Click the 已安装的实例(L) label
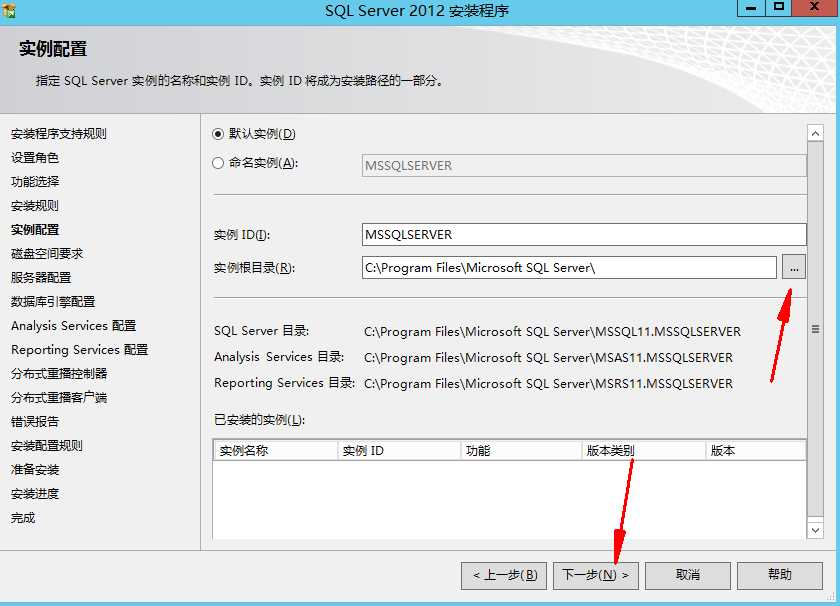This screenshot has width=840, height=606. click(x=259, y=420)
